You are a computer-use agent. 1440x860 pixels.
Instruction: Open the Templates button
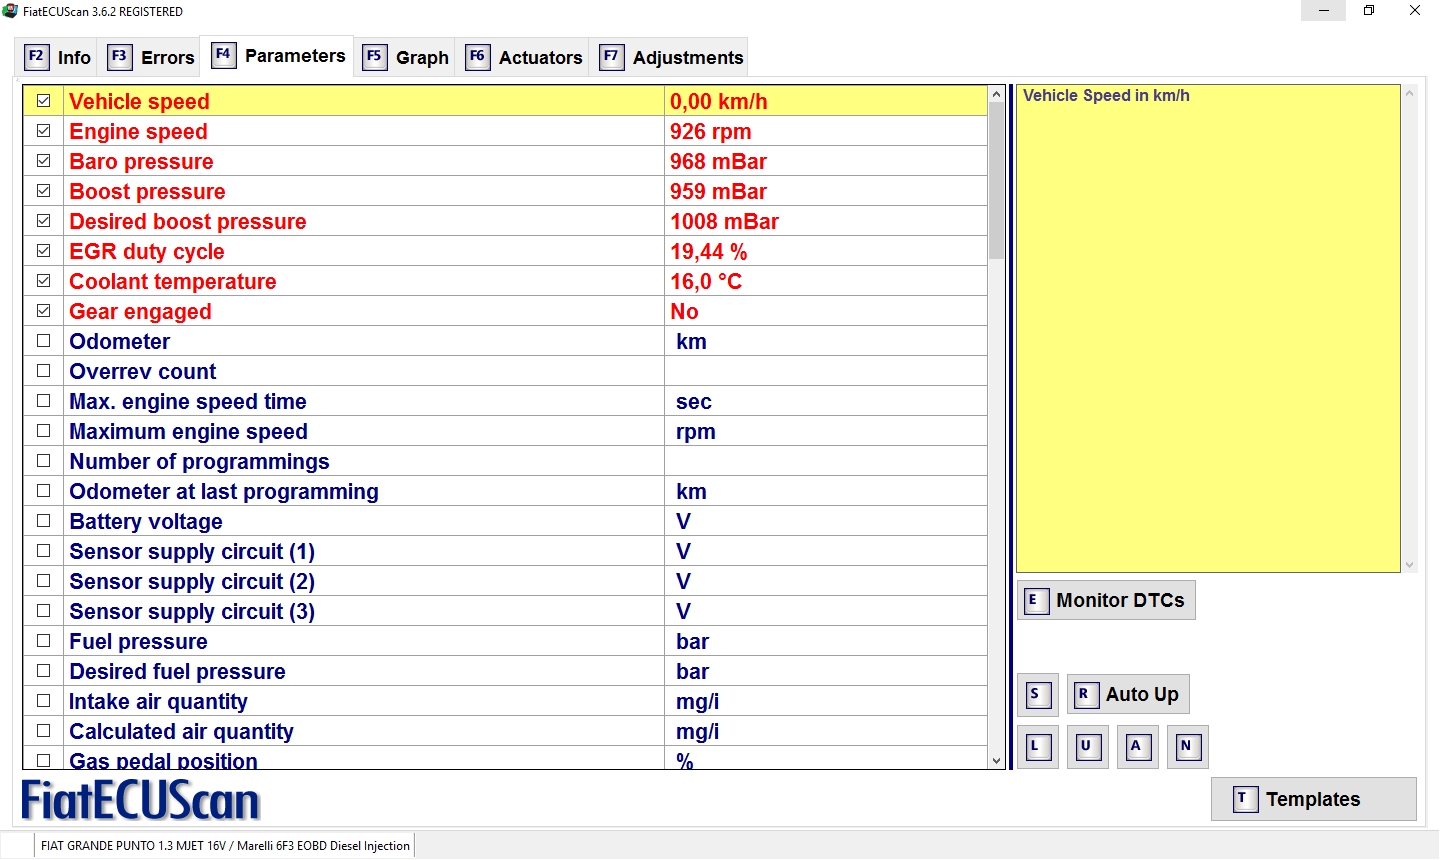click(1314, 799)
